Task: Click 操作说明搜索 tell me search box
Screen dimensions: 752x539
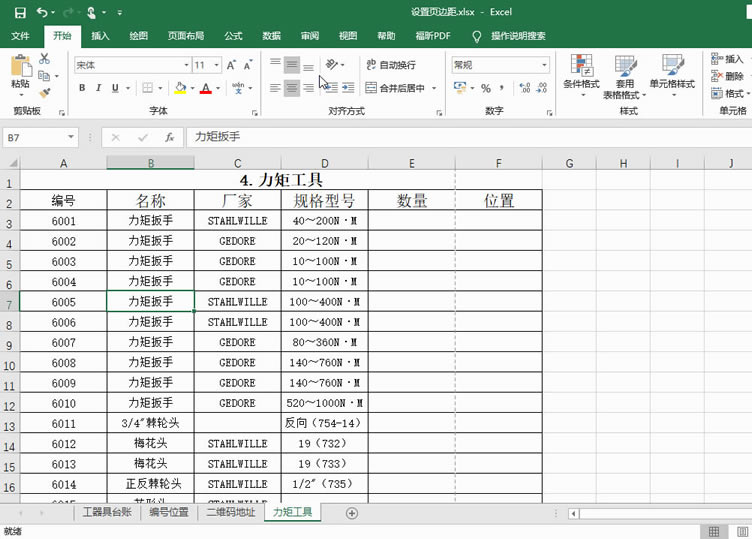Action: (x=518, y=36)
